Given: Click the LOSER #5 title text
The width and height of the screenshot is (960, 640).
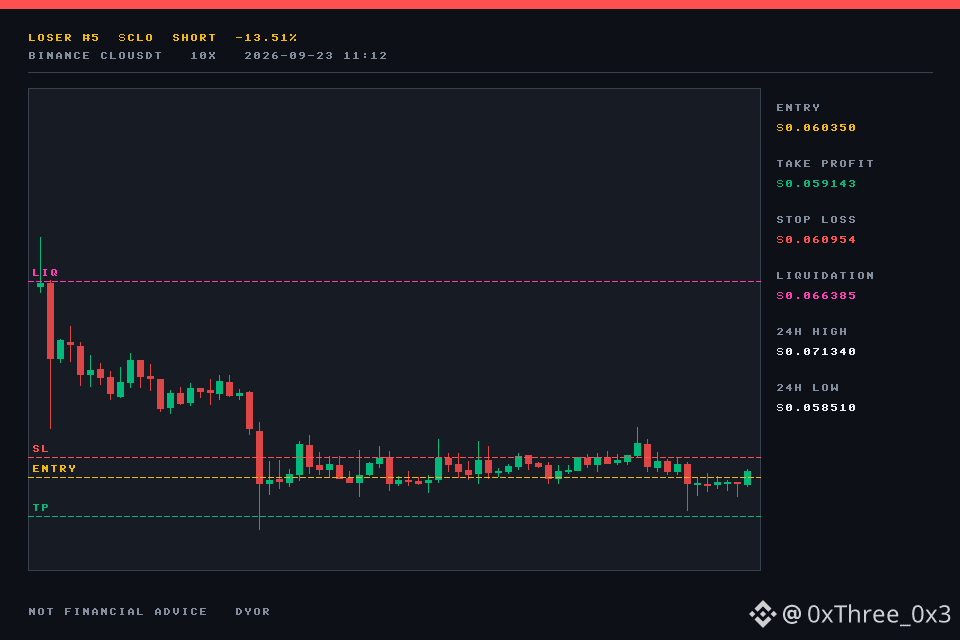Looking at the screenshot, I should pos(64,37).
